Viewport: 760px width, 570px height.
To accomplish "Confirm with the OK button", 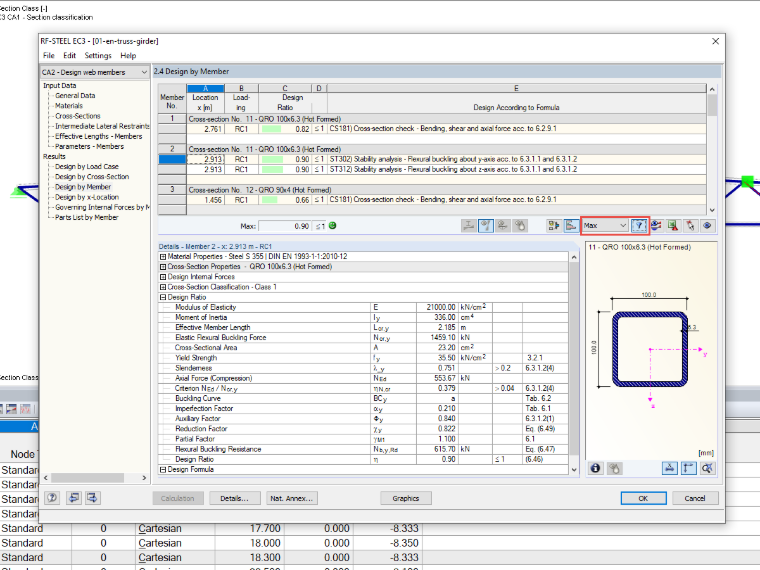I will click(x=643, y=498).
